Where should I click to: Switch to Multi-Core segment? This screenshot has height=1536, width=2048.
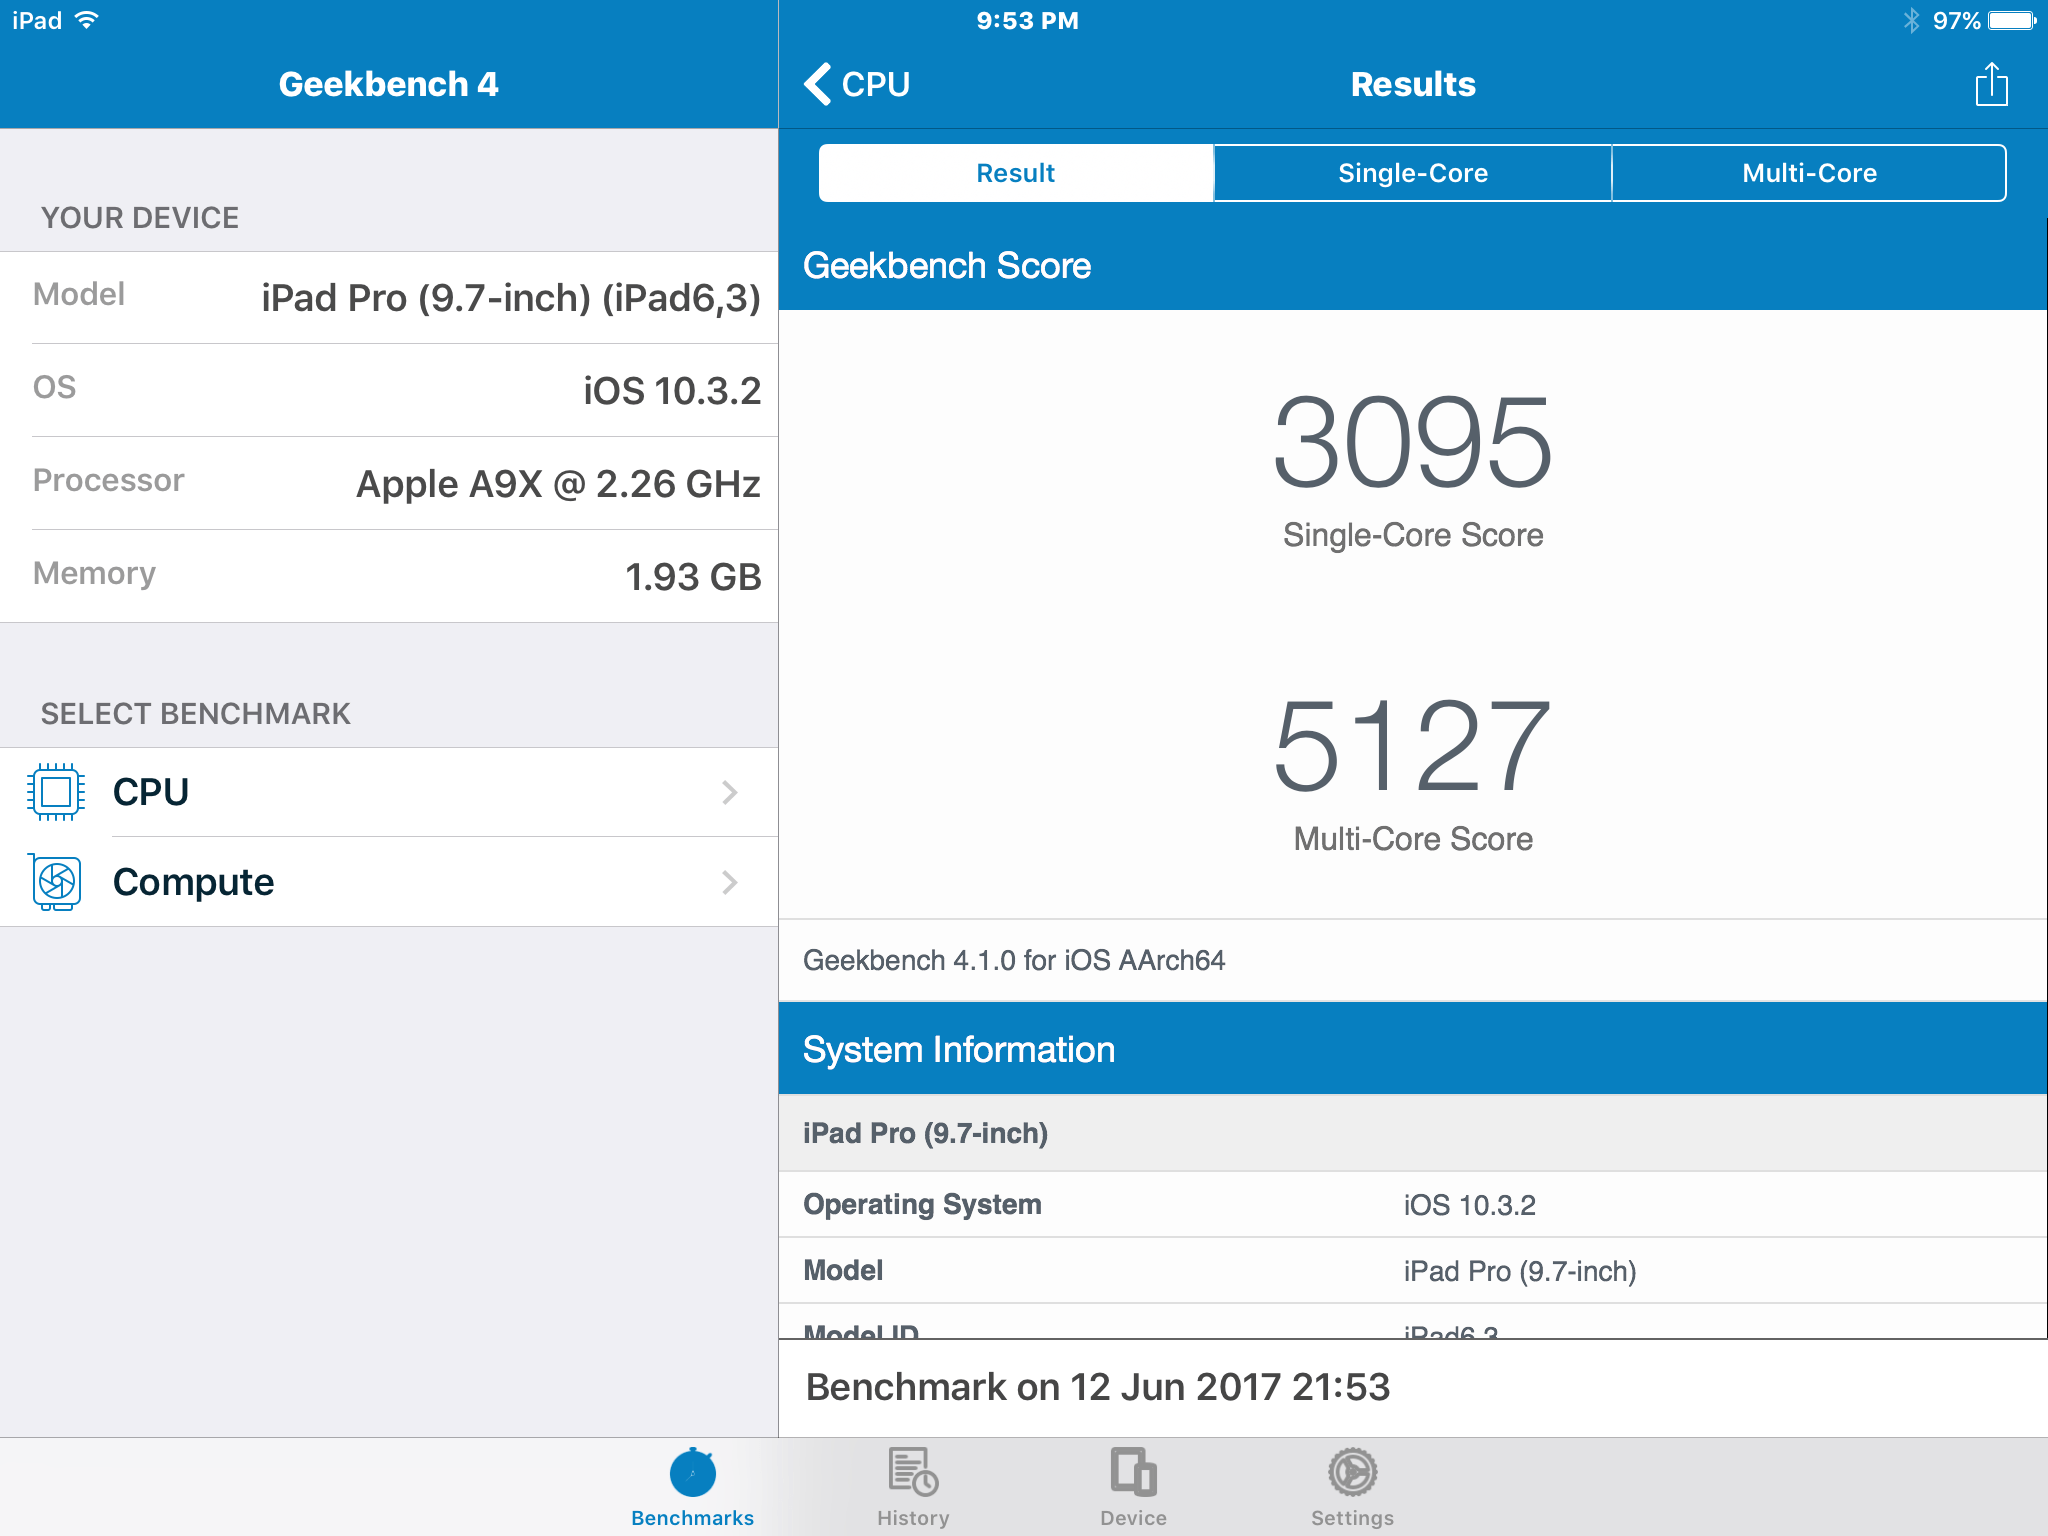point(1808,173)
